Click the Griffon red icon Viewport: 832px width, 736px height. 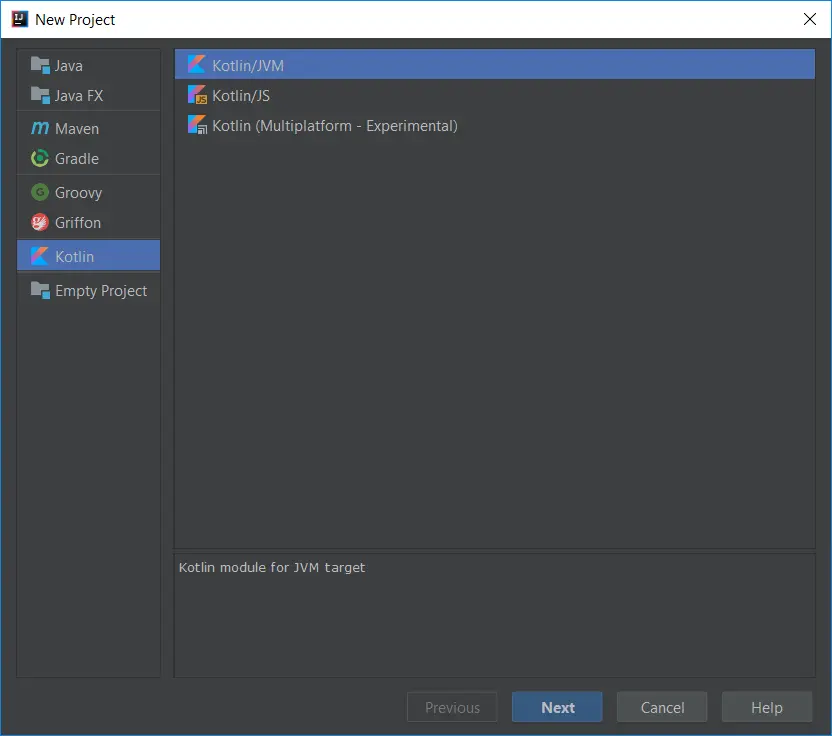pyautogui.click(x=40, y=222)
